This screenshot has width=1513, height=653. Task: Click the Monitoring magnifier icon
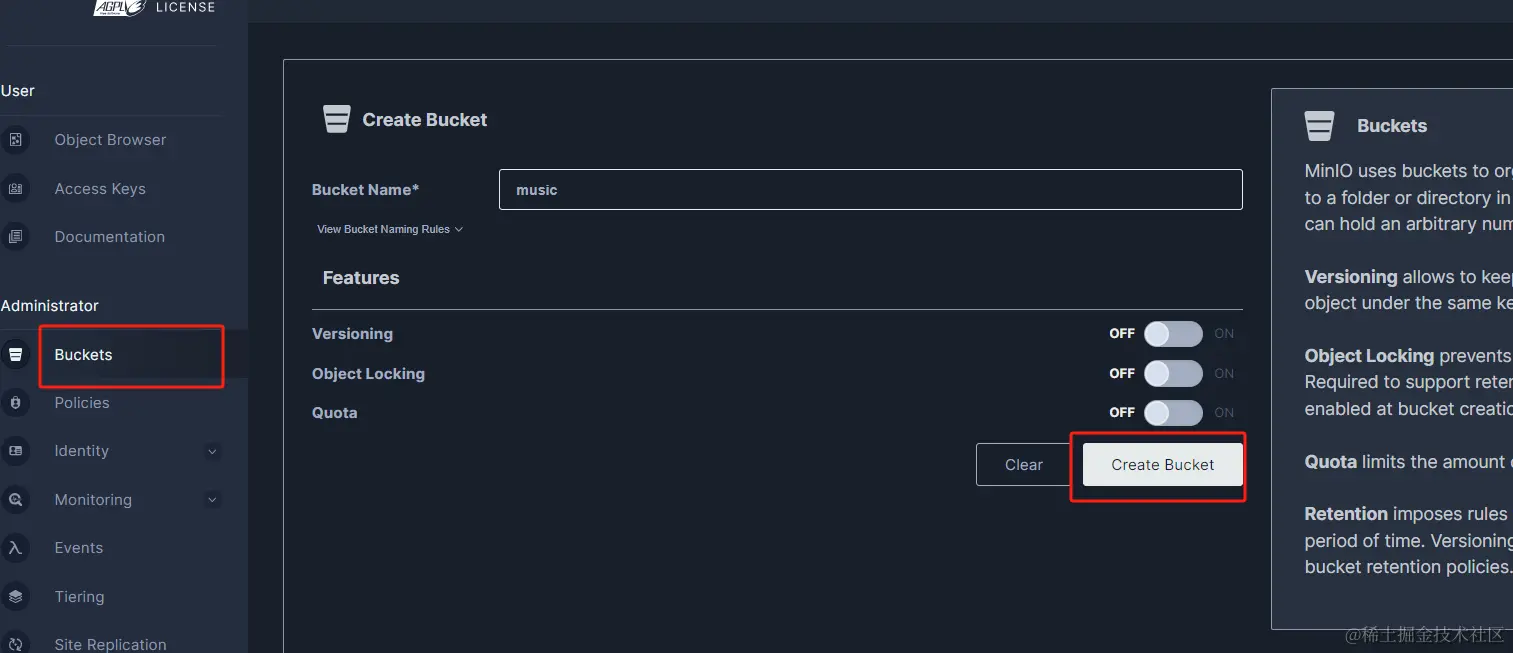18,499
